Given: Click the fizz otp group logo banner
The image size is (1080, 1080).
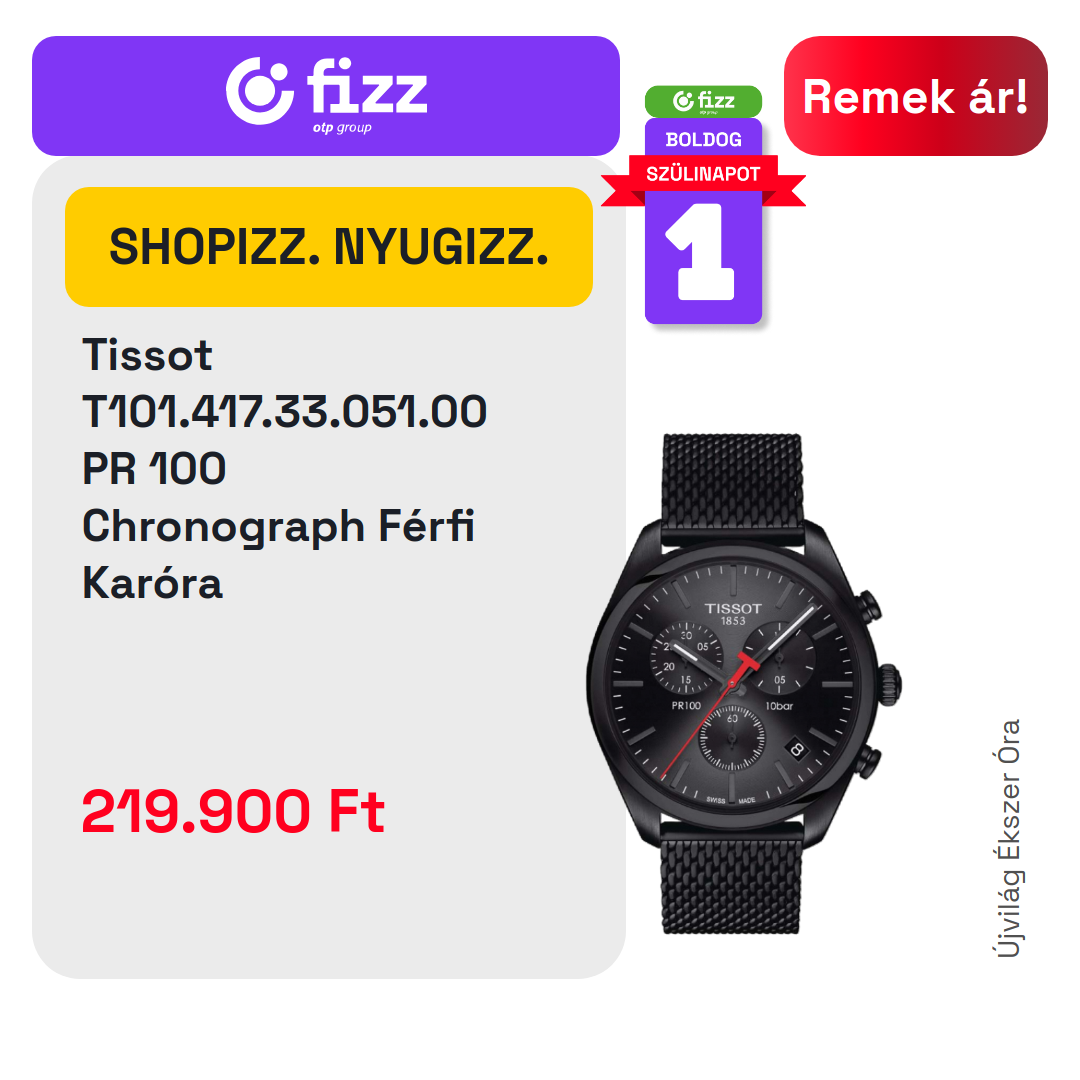Looking at the screenshot, I should click(x=326, y=96).
